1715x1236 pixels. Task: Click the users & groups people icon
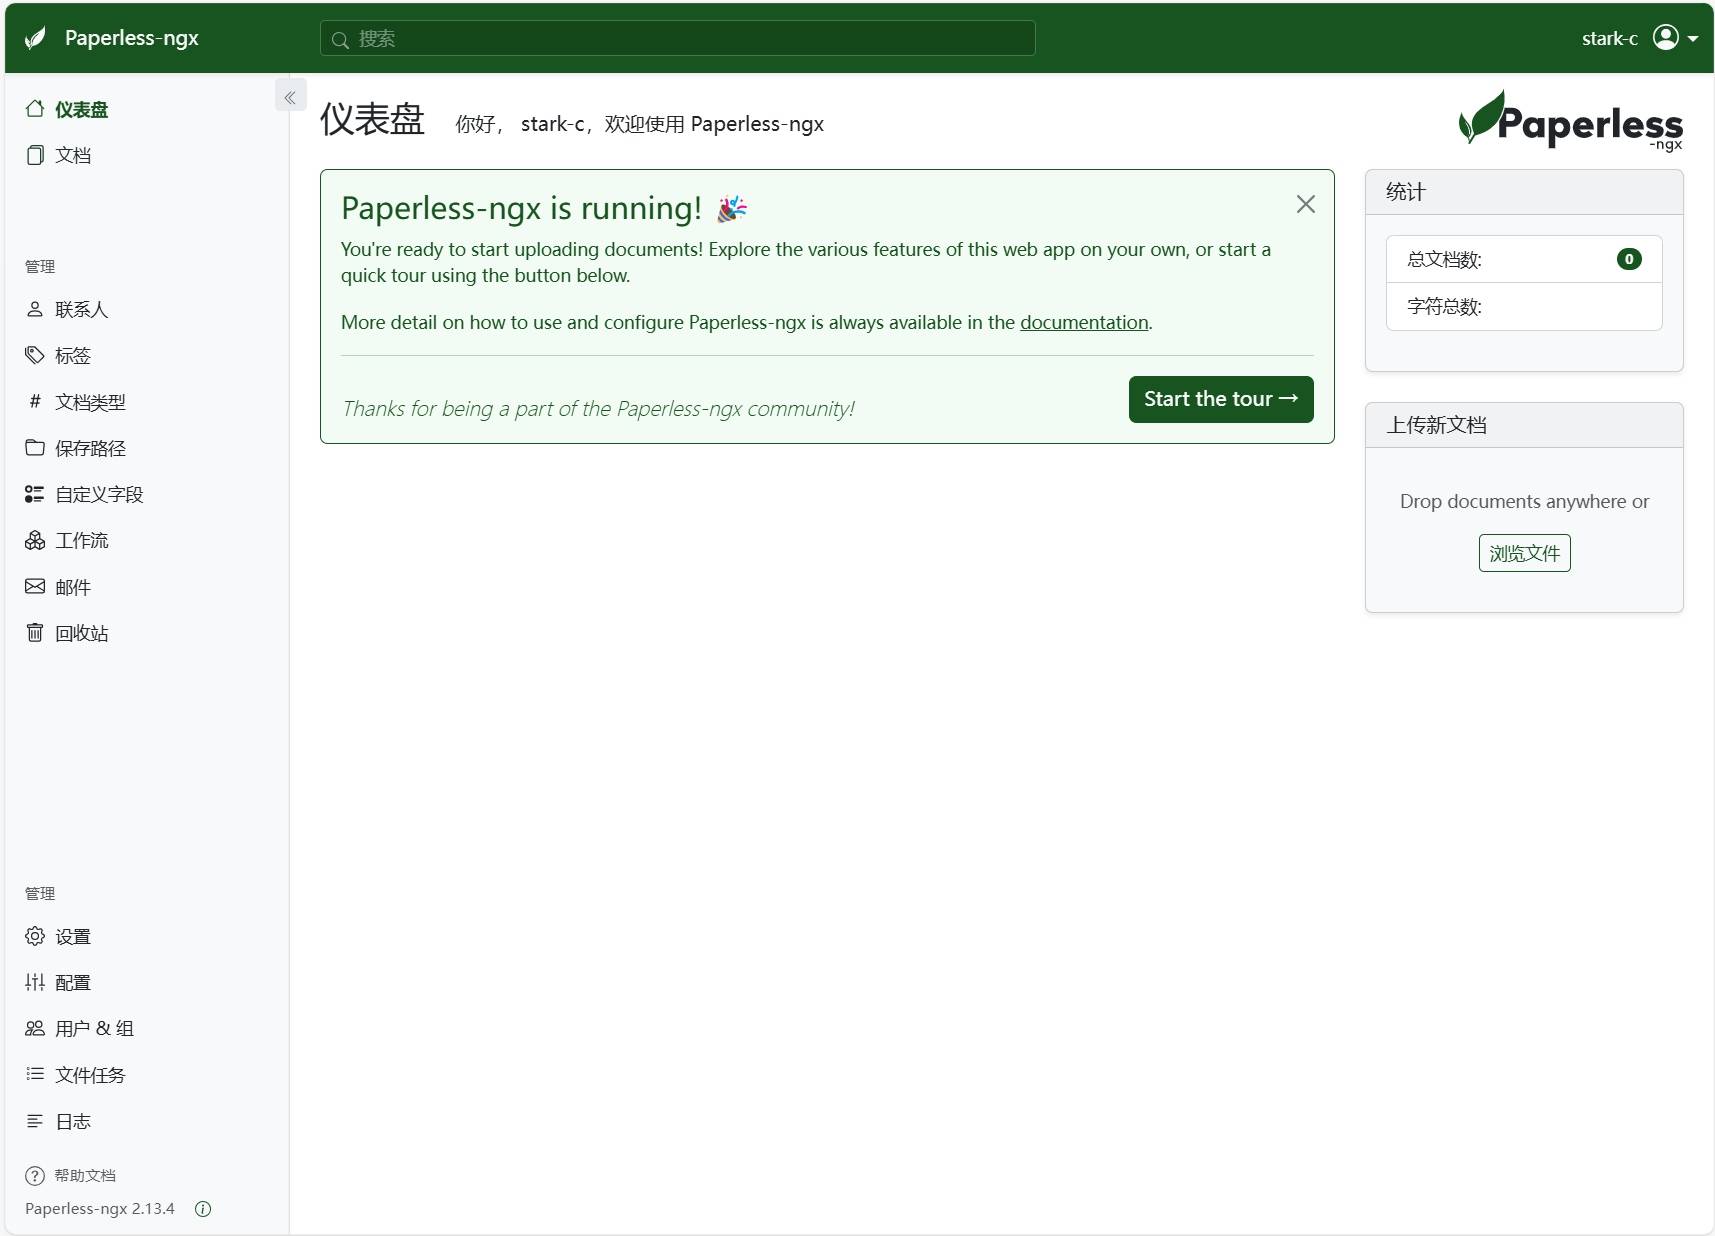[35, 1028]
